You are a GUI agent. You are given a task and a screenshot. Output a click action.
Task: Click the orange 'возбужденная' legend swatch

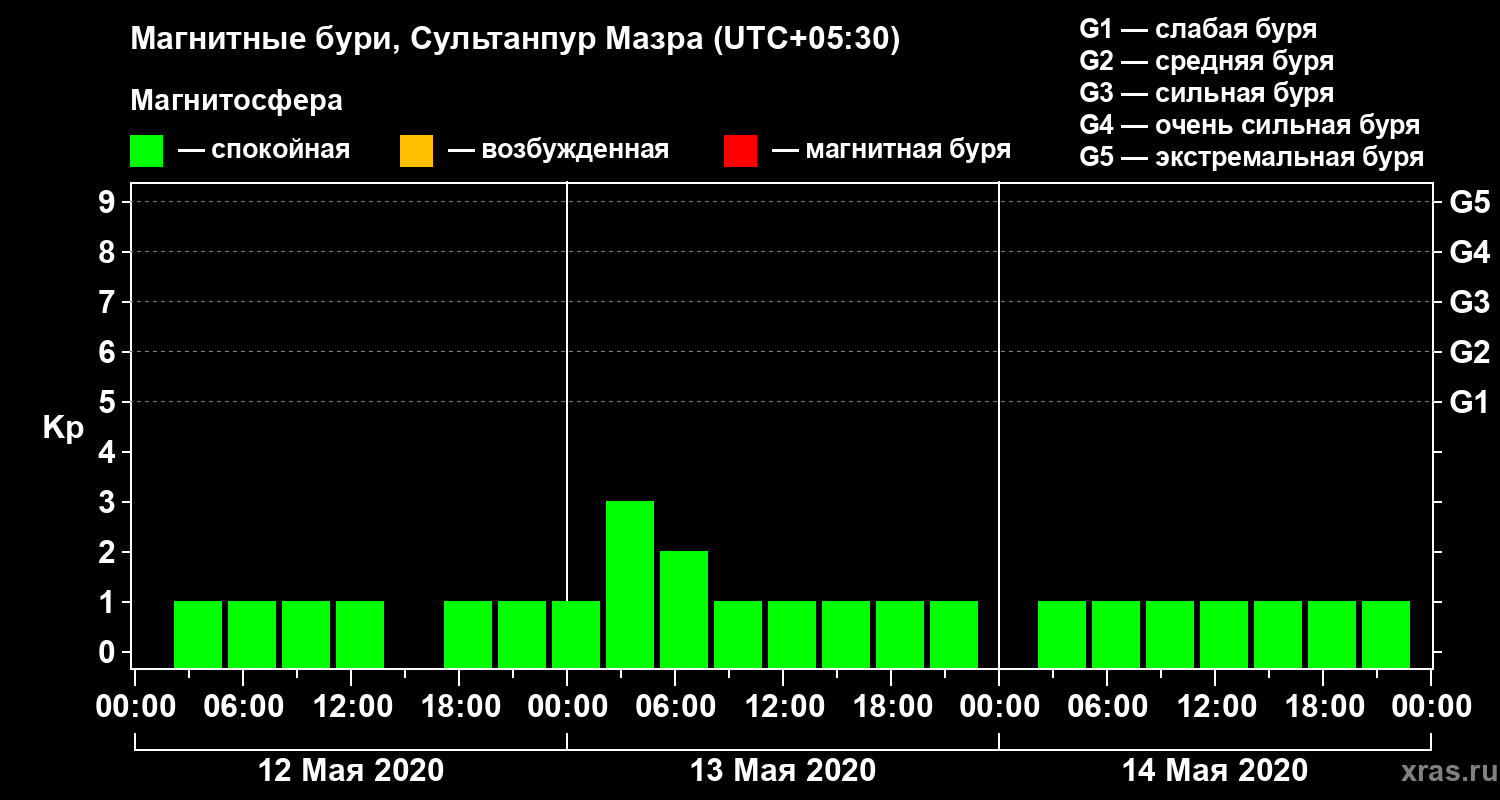416,151
